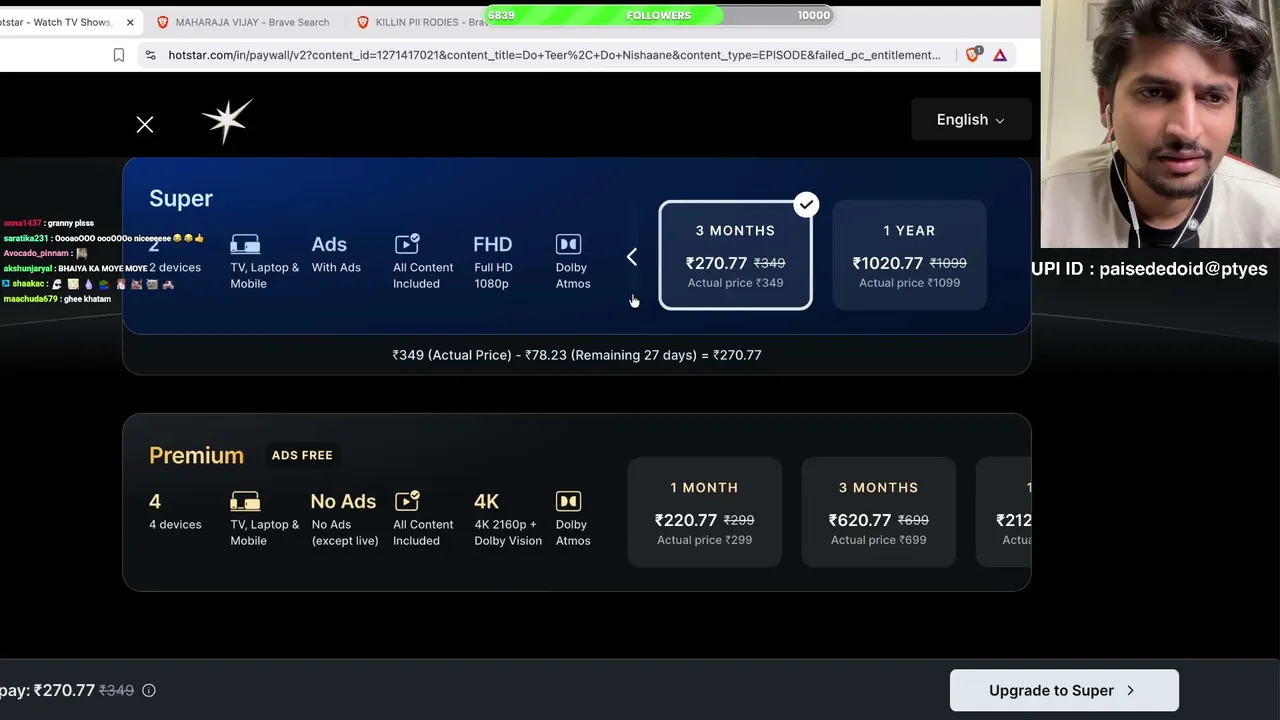Viewport: 1280px width, 720px height.
Task: Close the Hotstar paywall with the X icon
Action: pyautogui.click(x=145, y=124)
